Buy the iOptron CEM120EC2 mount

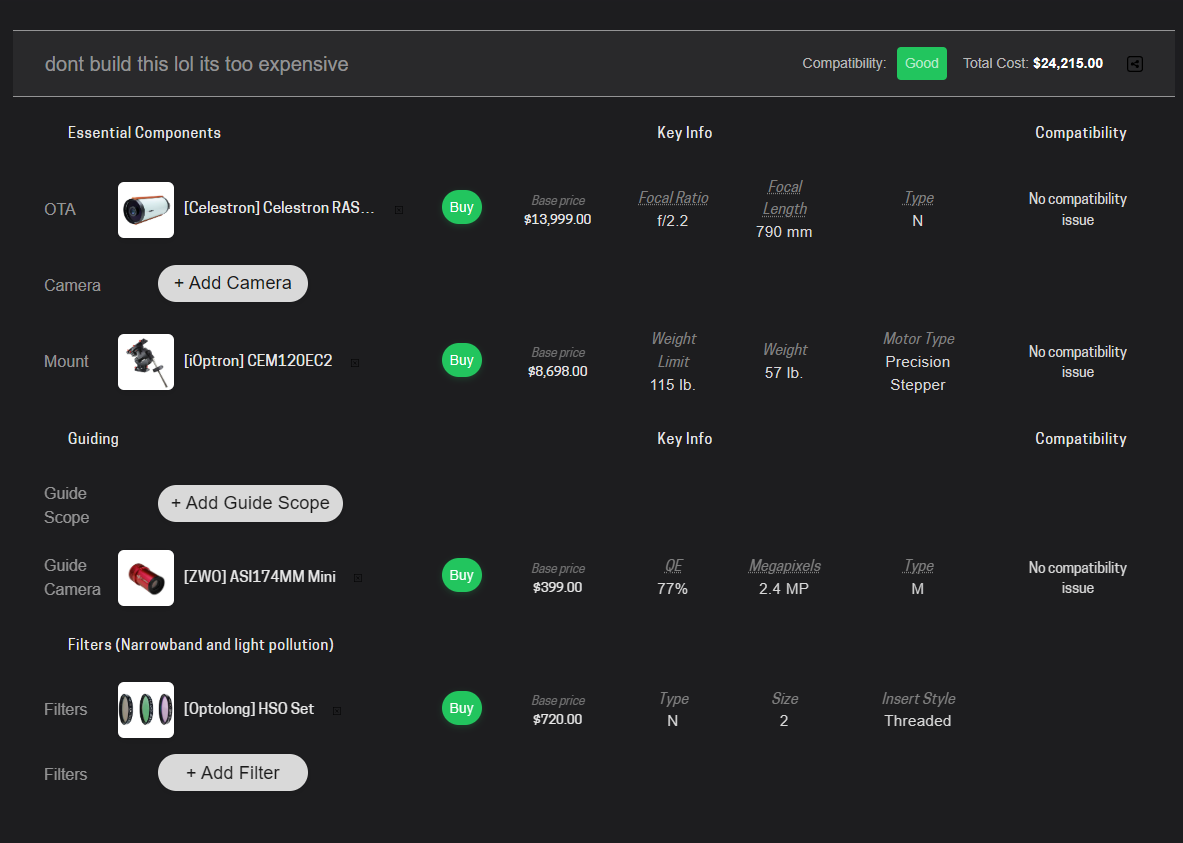point(461,360)
